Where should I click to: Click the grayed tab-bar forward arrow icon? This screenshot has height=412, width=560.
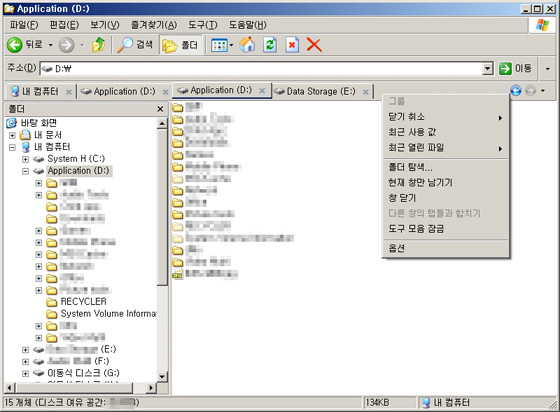(530, 91)
